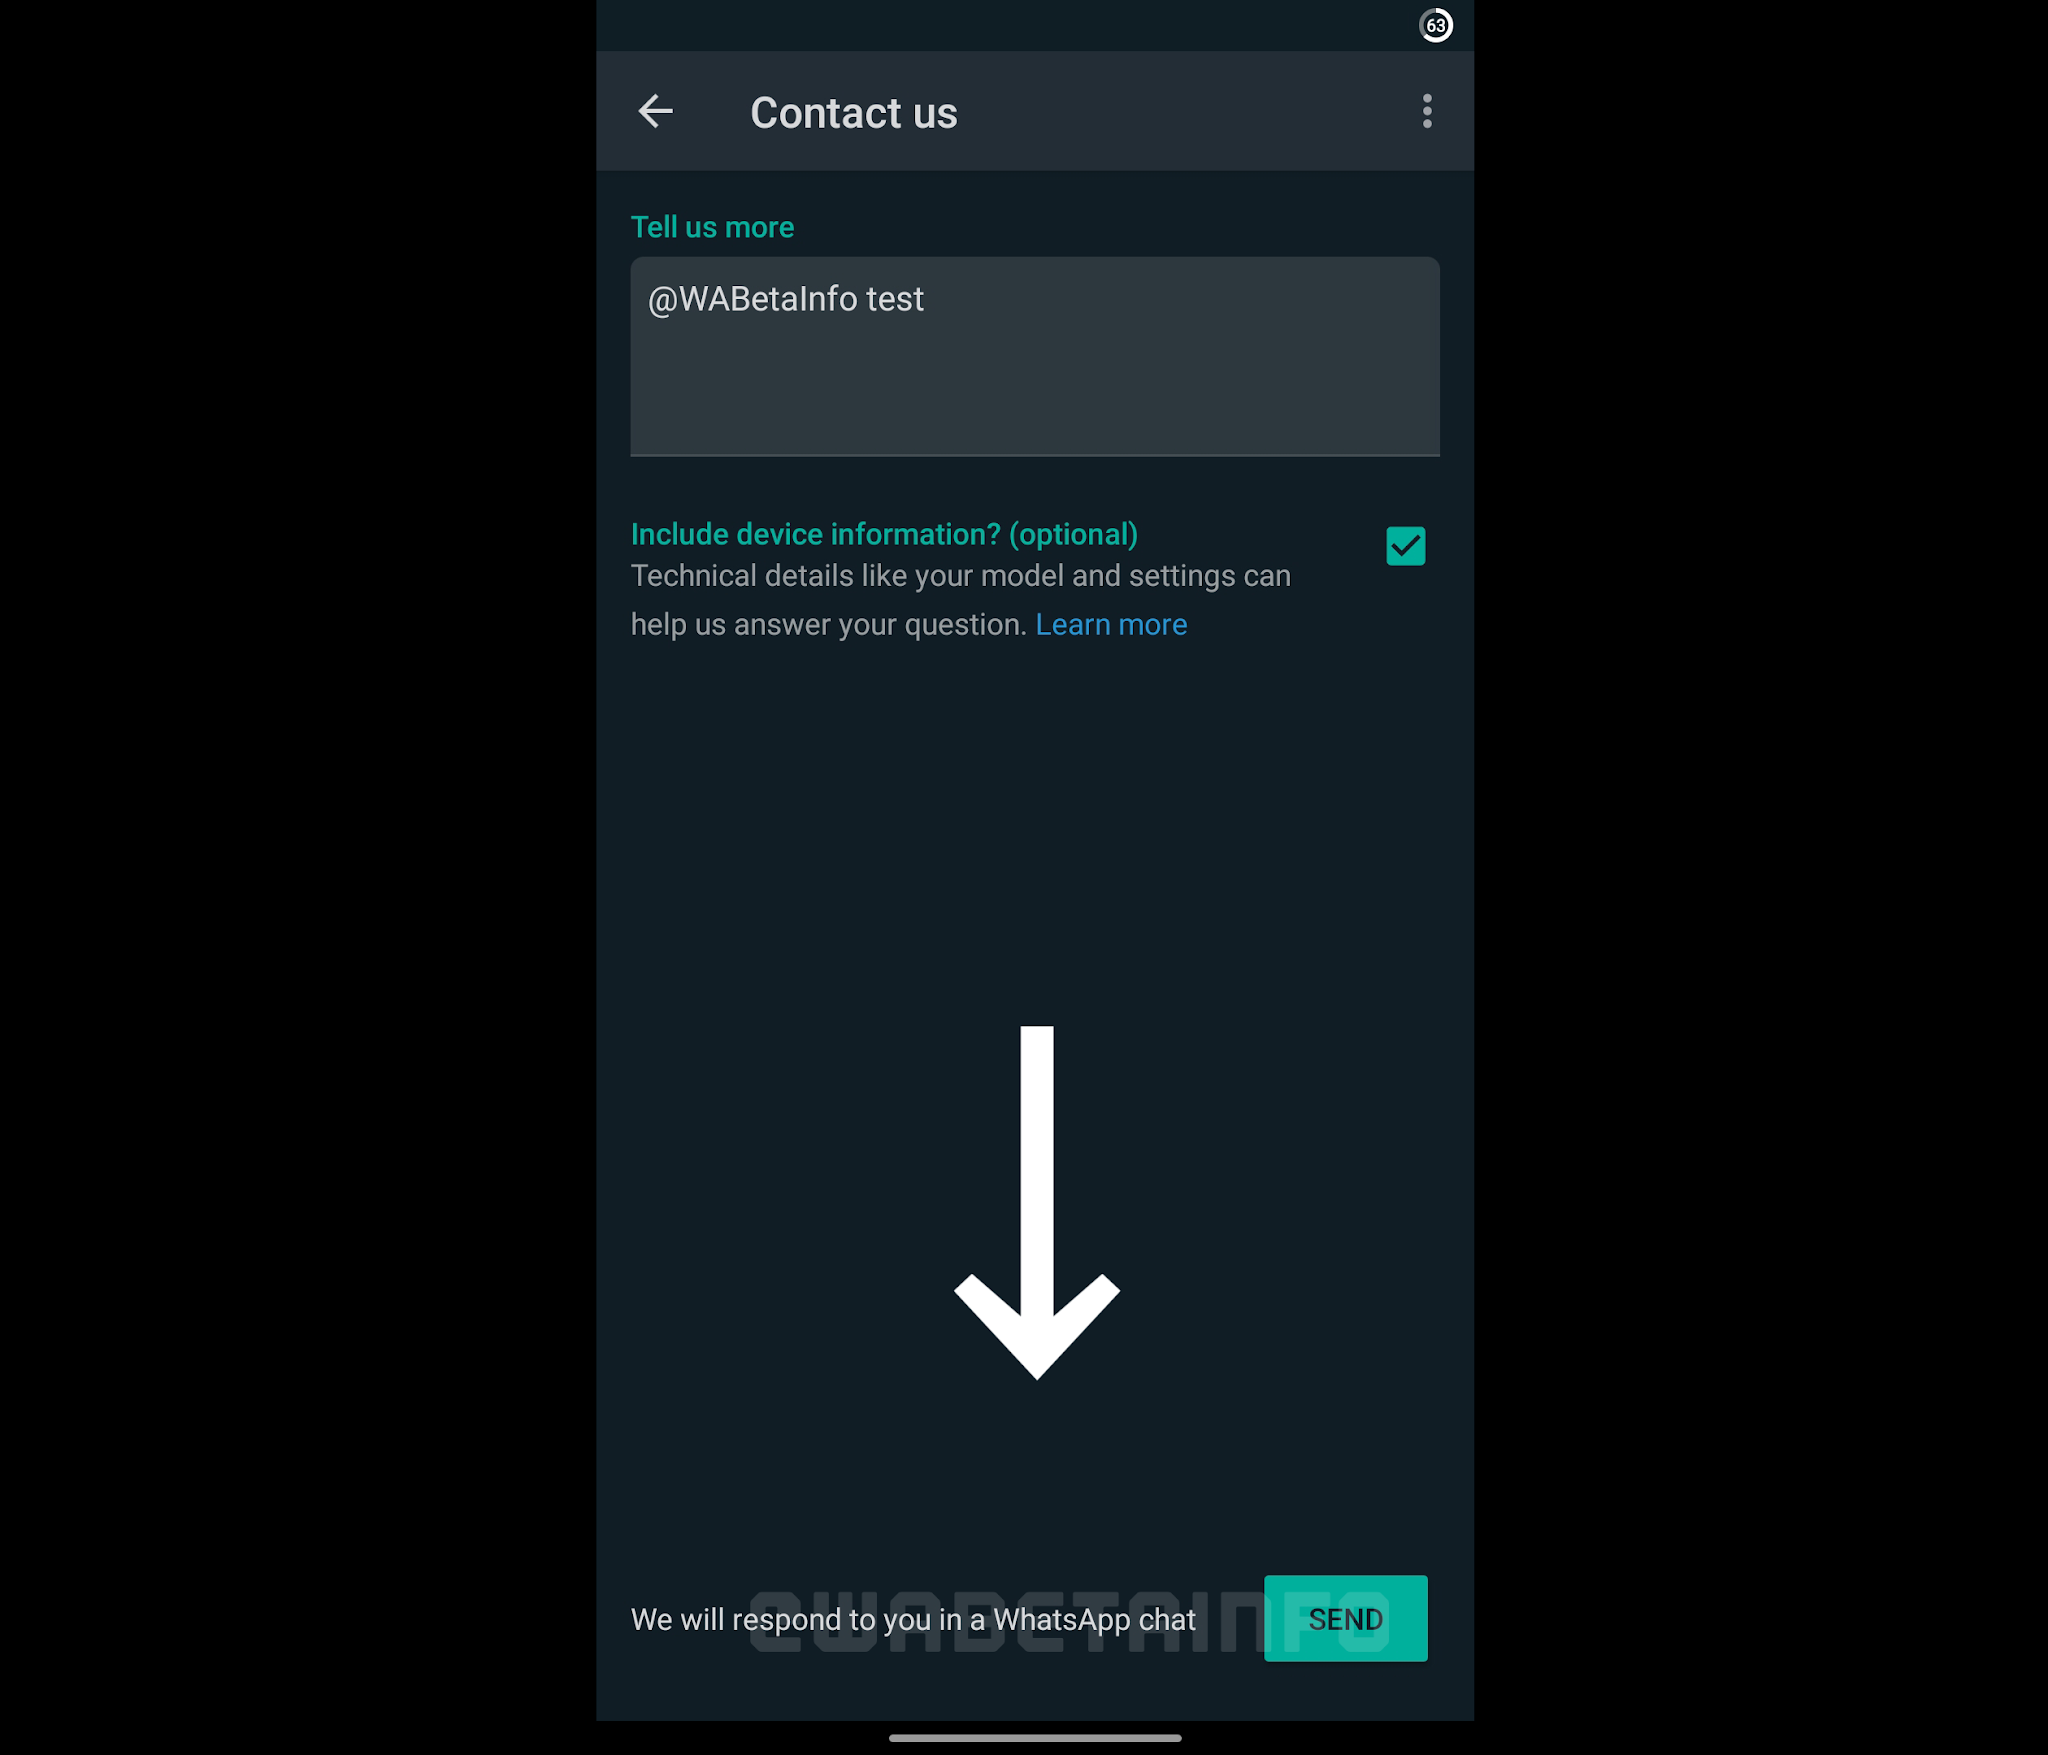This screenshot has width=2048, height=1755.
Task: Open the Learn more link
Action: coord(1111,624)
